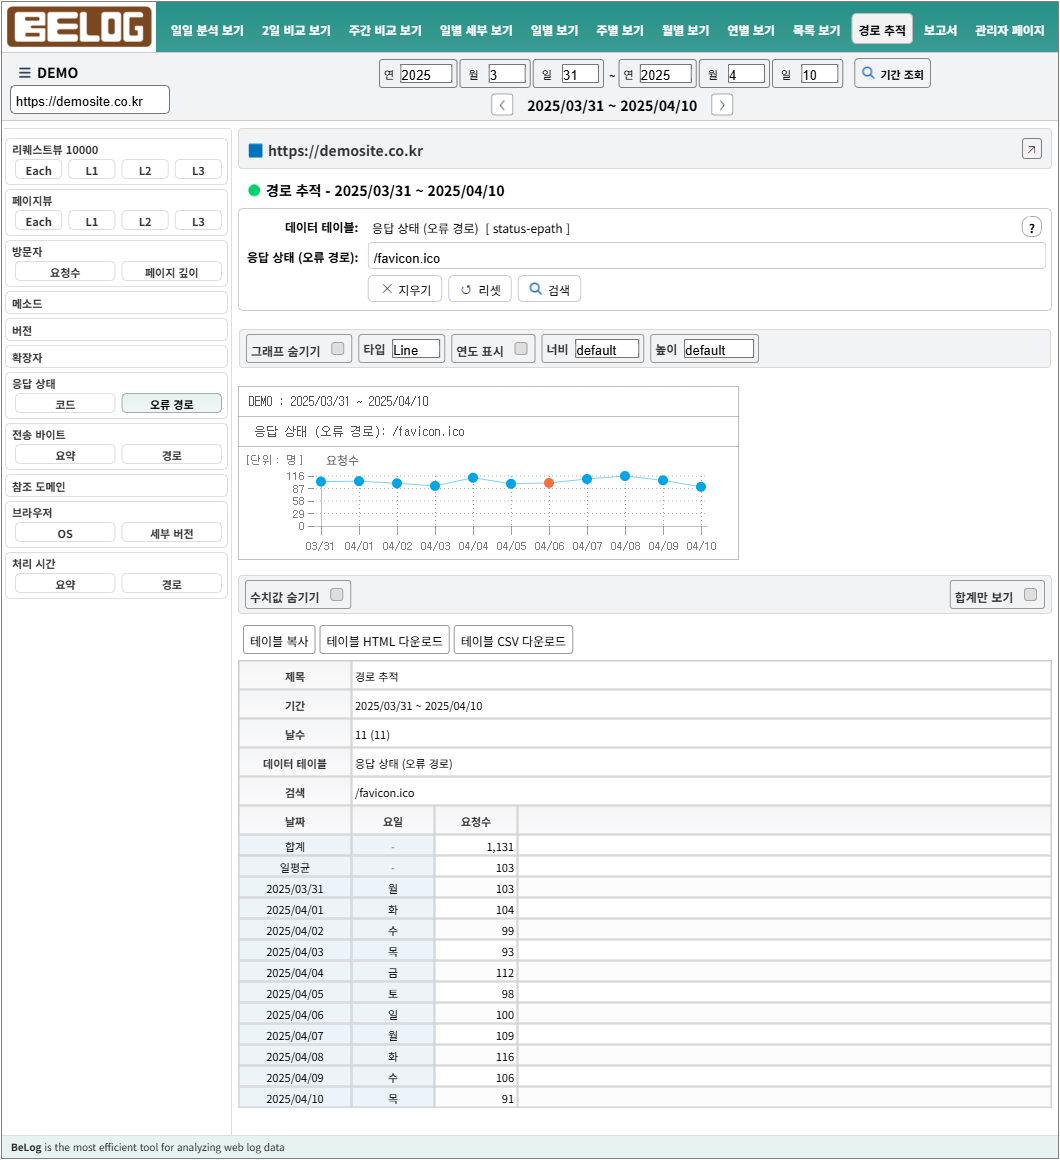
Task: Click the site URL field in sidebar
Action: point(90,100)
